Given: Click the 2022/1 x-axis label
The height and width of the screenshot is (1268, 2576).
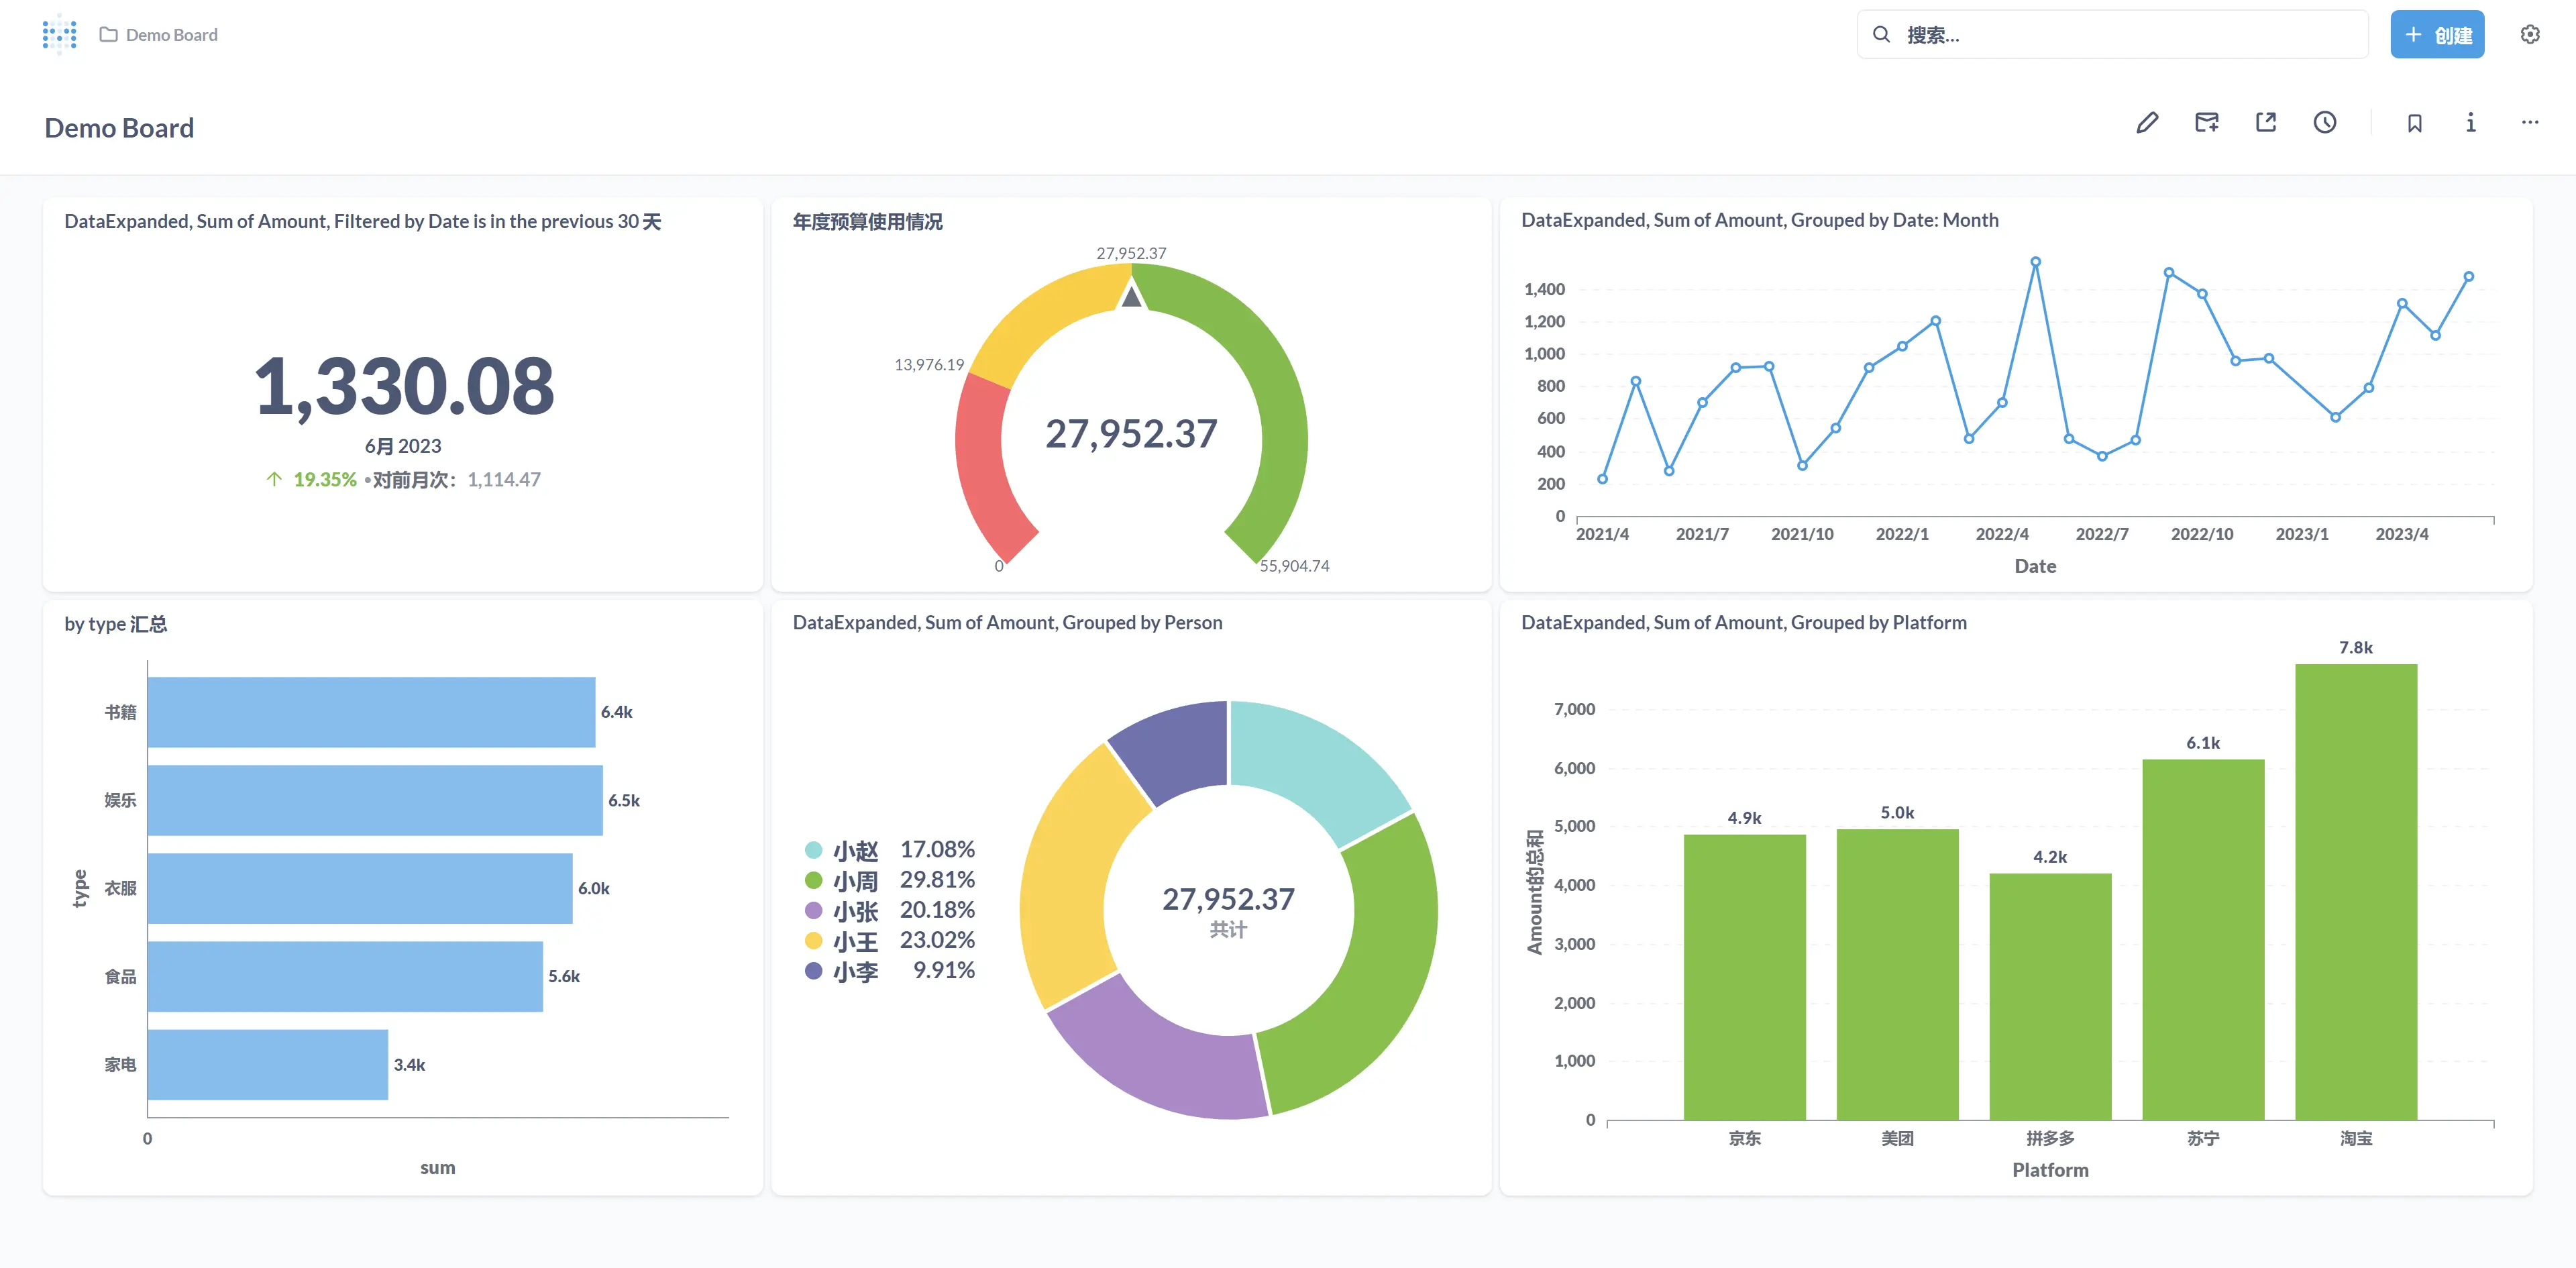Looking at the screenshot, I should click(x=1902, y=534).
